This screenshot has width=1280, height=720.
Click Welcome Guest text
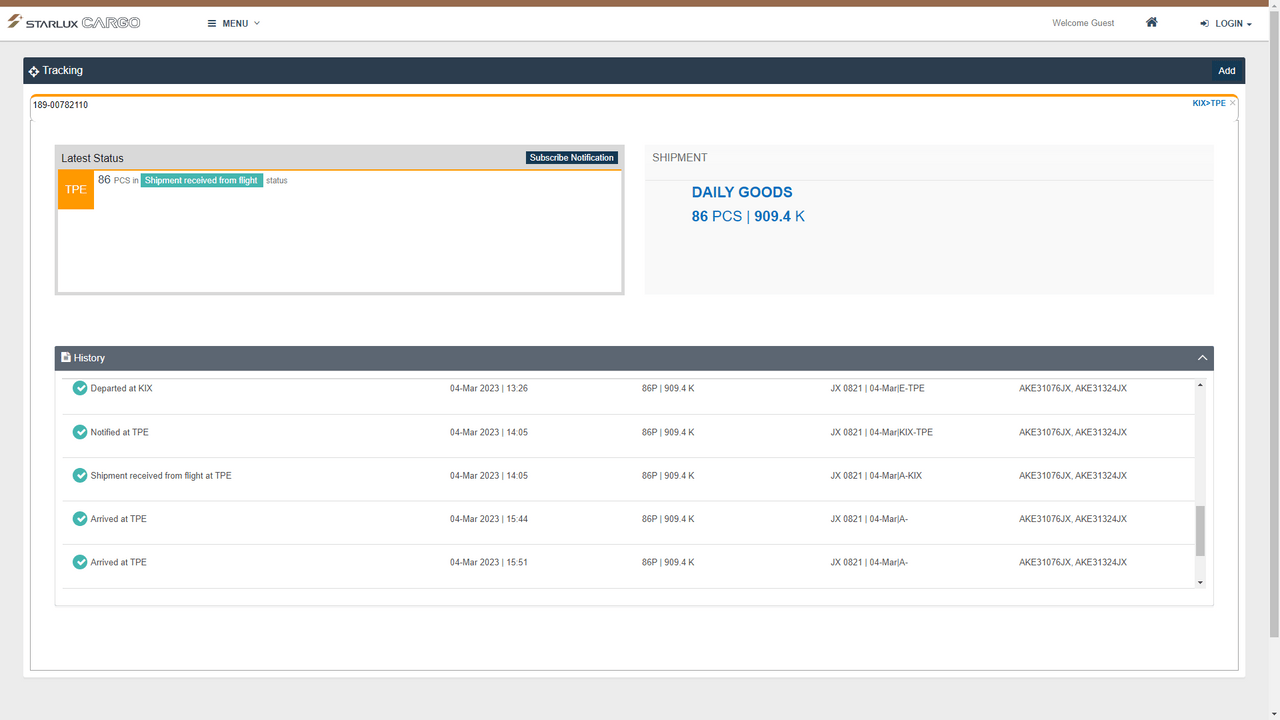tap(1083, 23)
